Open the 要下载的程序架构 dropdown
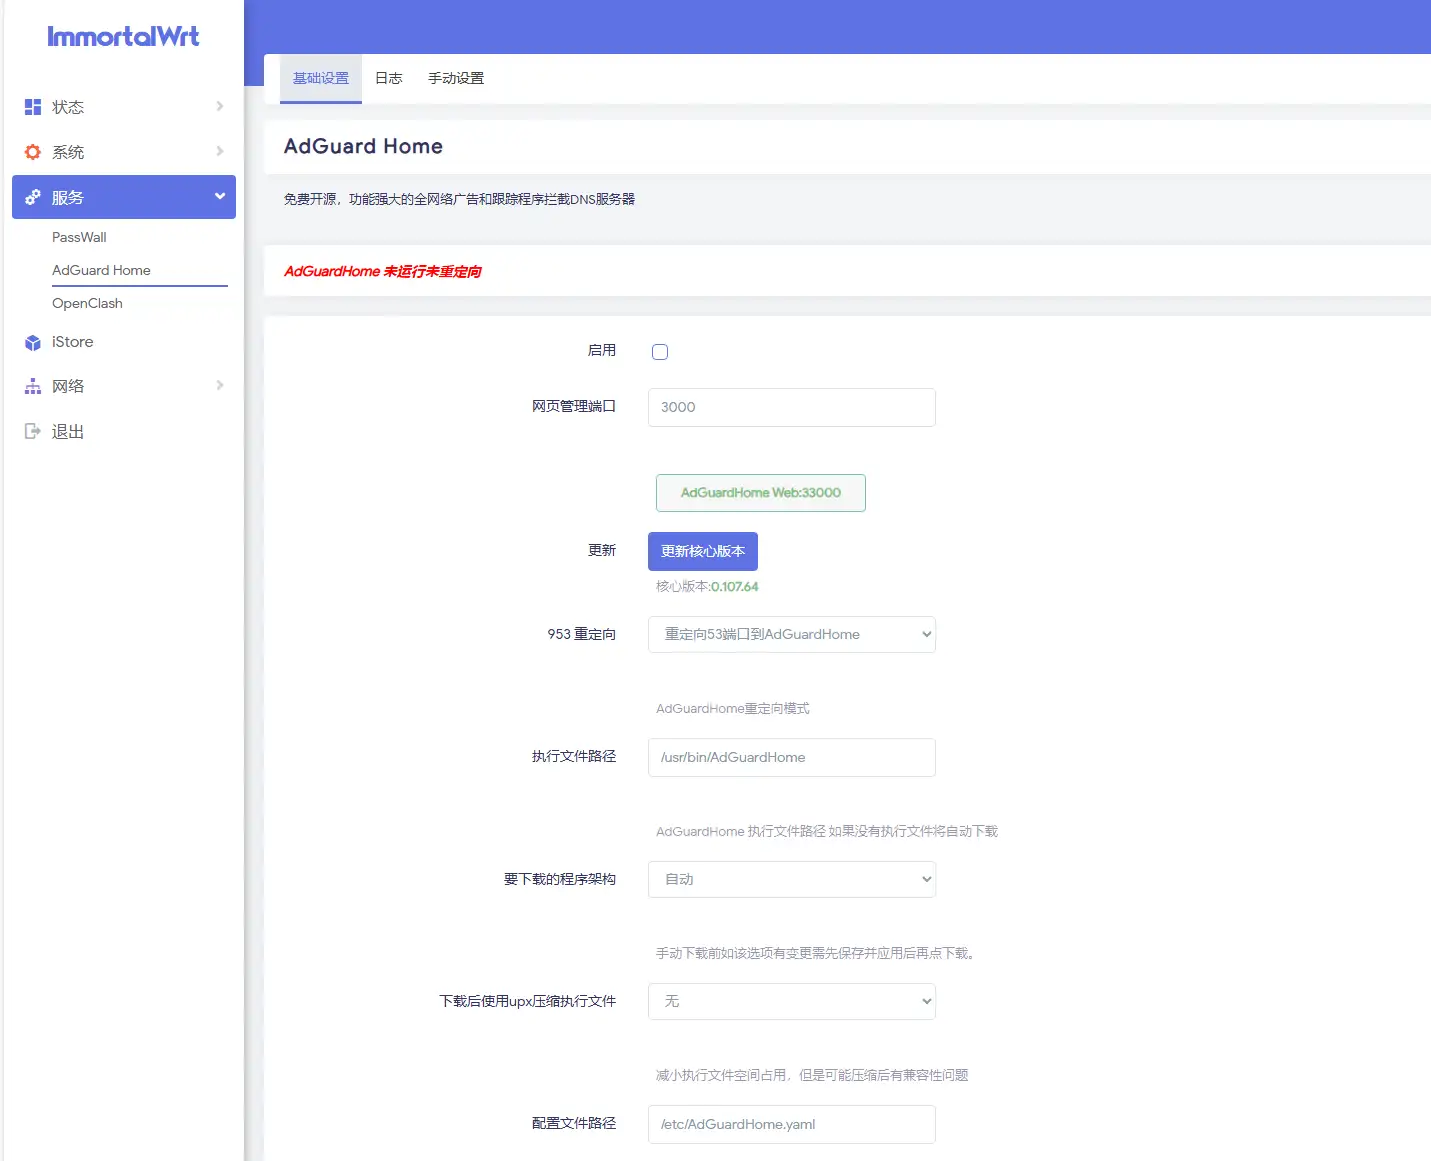This screenshot has width=1431, height=1161. tap(791, 879)
